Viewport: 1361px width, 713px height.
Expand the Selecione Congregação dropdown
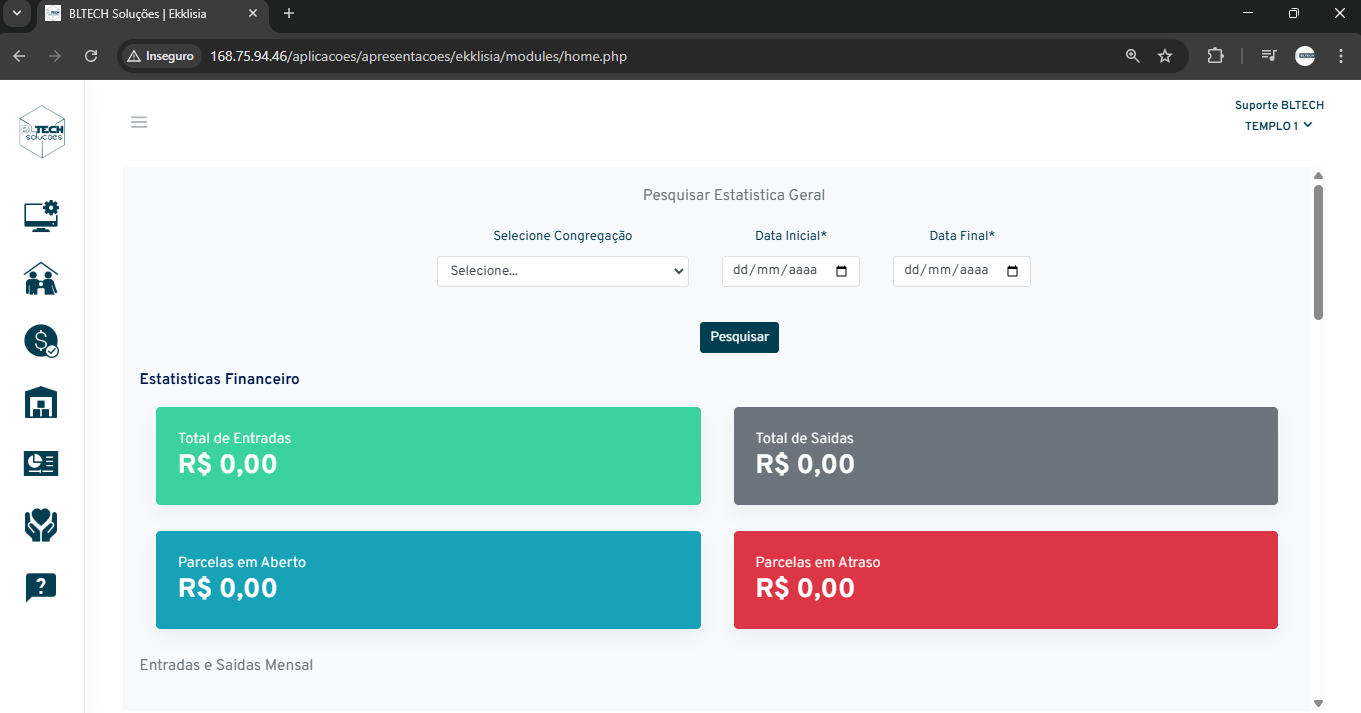coord(562,271)
